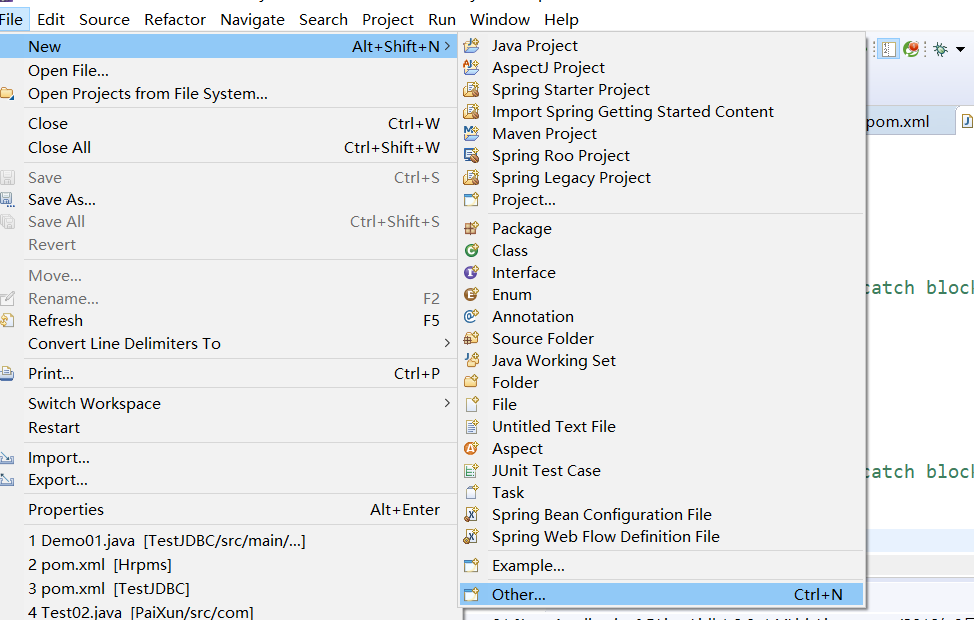Click the Spring Bean Configuration File icon
The height and width of the screenshot is (620, 974).
pyautogui.click(x=471, y=514)
